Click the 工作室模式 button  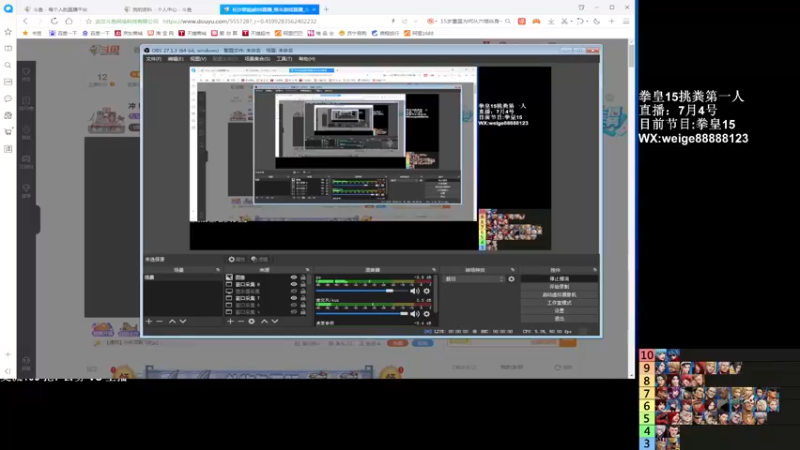(x=559, y=303)
